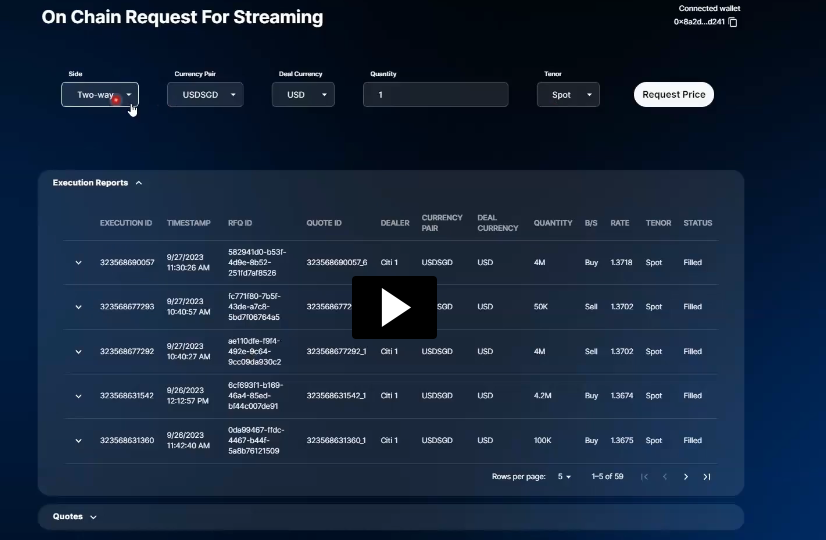Click the B/S column header
826x540 pixels.
[591, 223]
